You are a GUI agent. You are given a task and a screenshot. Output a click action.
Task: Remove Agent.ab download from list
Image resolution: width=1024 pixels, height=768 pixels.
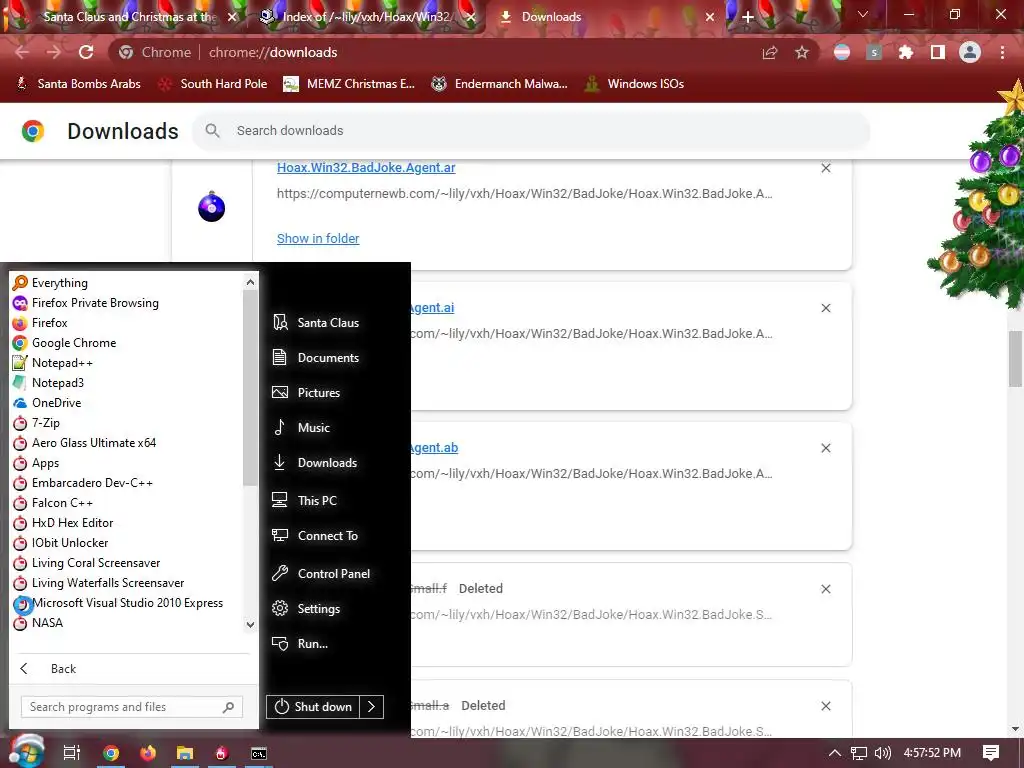825,449
